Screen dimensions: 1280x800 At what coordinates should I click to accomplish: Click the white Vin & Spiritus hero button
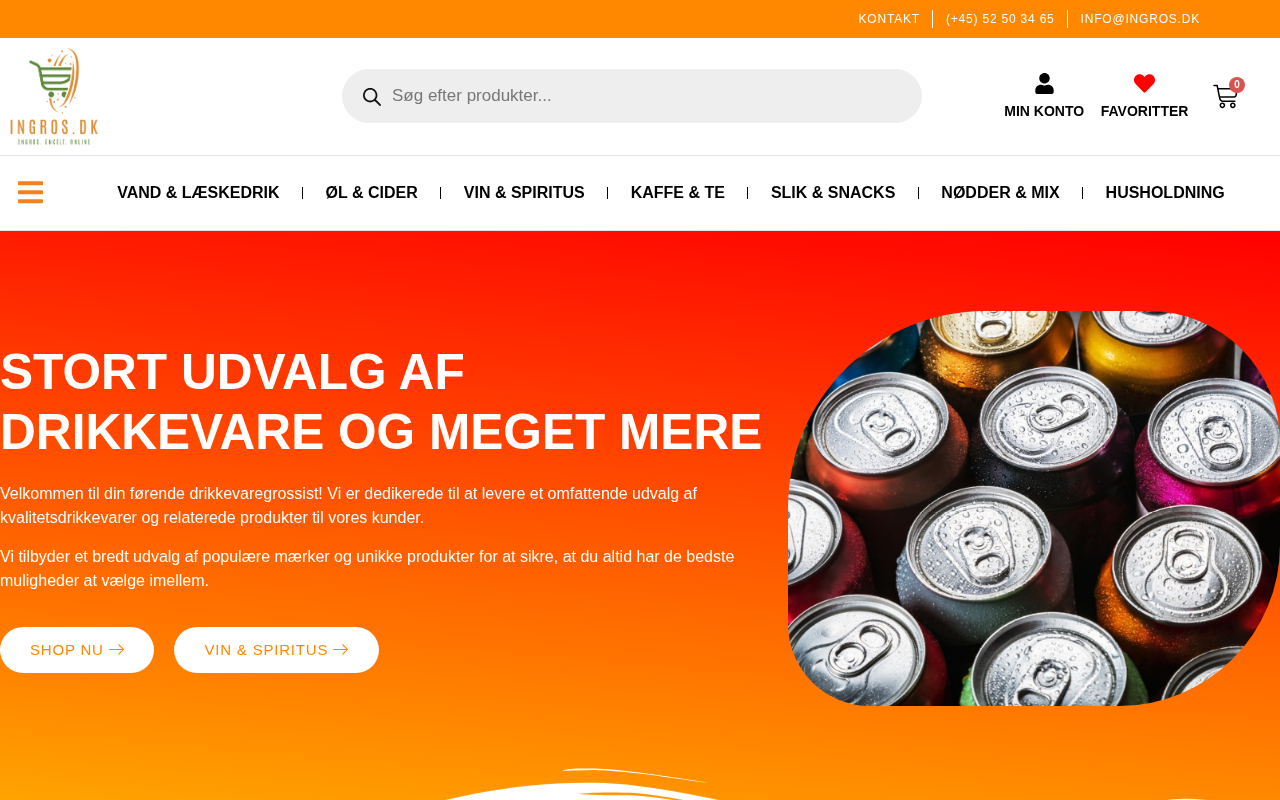276,650
